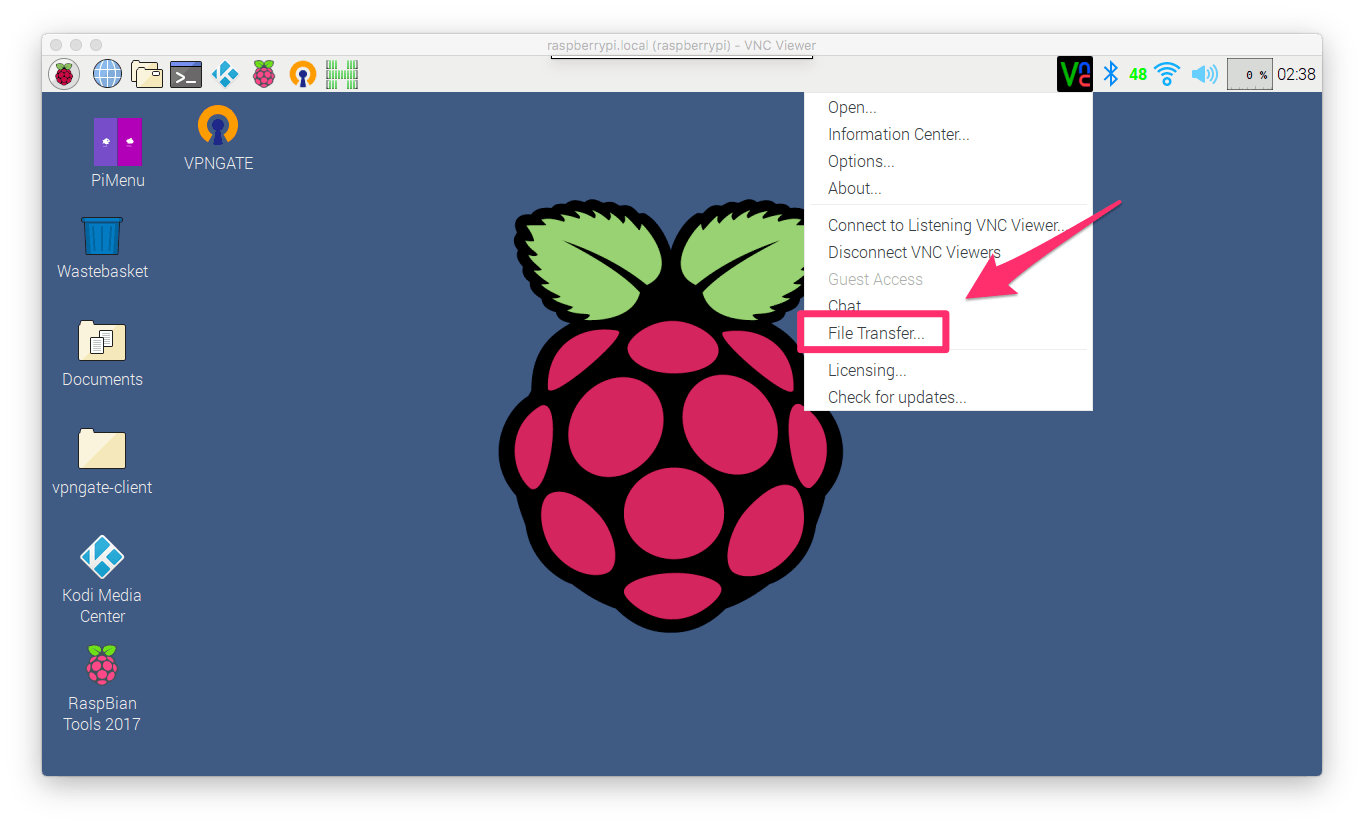Viewport: 1364px width, 826px height.
Task: Open the orange VPN keyhole taskbar icon
Action: coord(302,74)
